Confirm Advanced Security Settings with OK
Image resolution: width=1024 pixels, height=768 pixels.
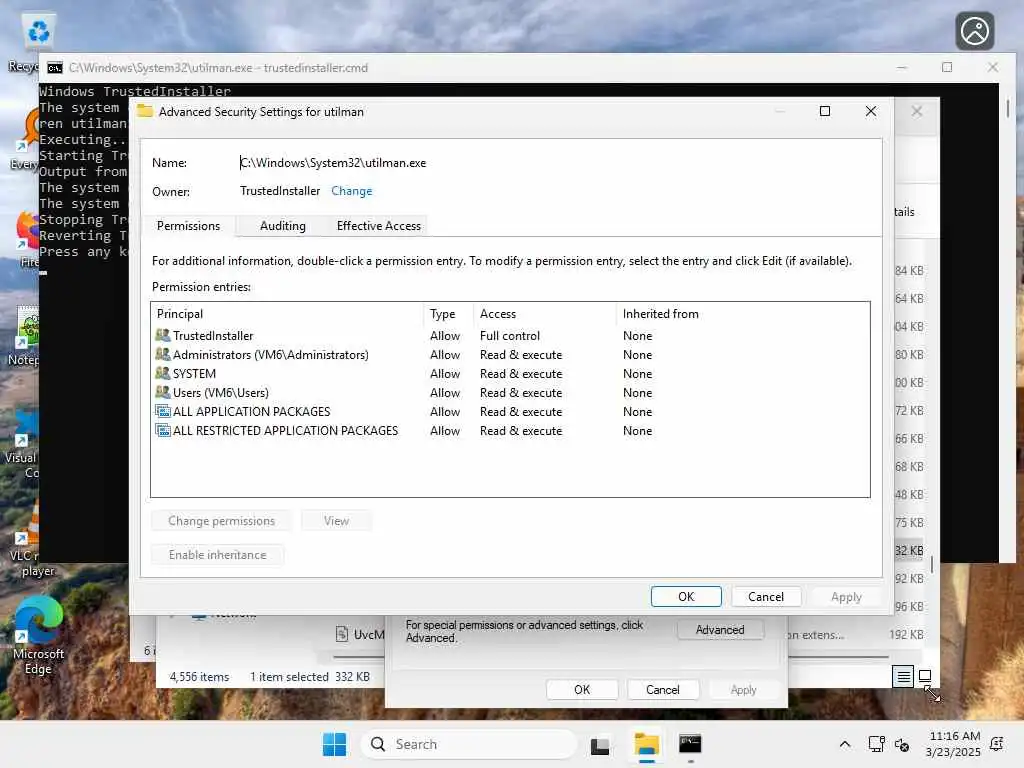point(686,597)
